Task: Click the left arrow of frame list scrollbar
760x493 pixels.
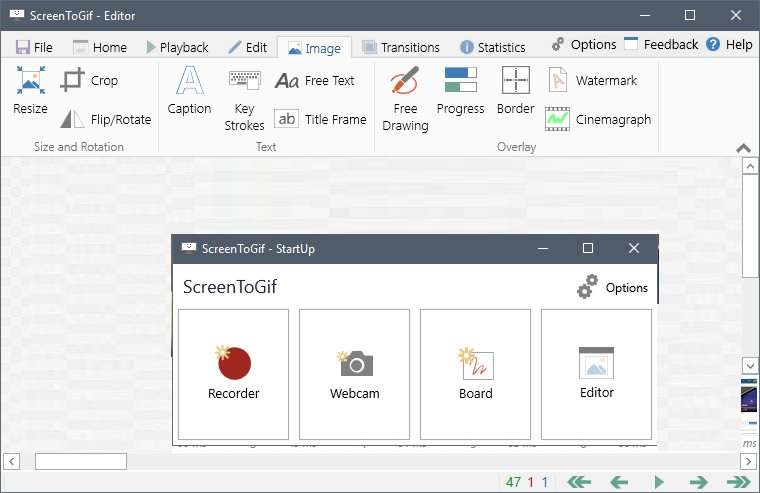Action: 12,461
